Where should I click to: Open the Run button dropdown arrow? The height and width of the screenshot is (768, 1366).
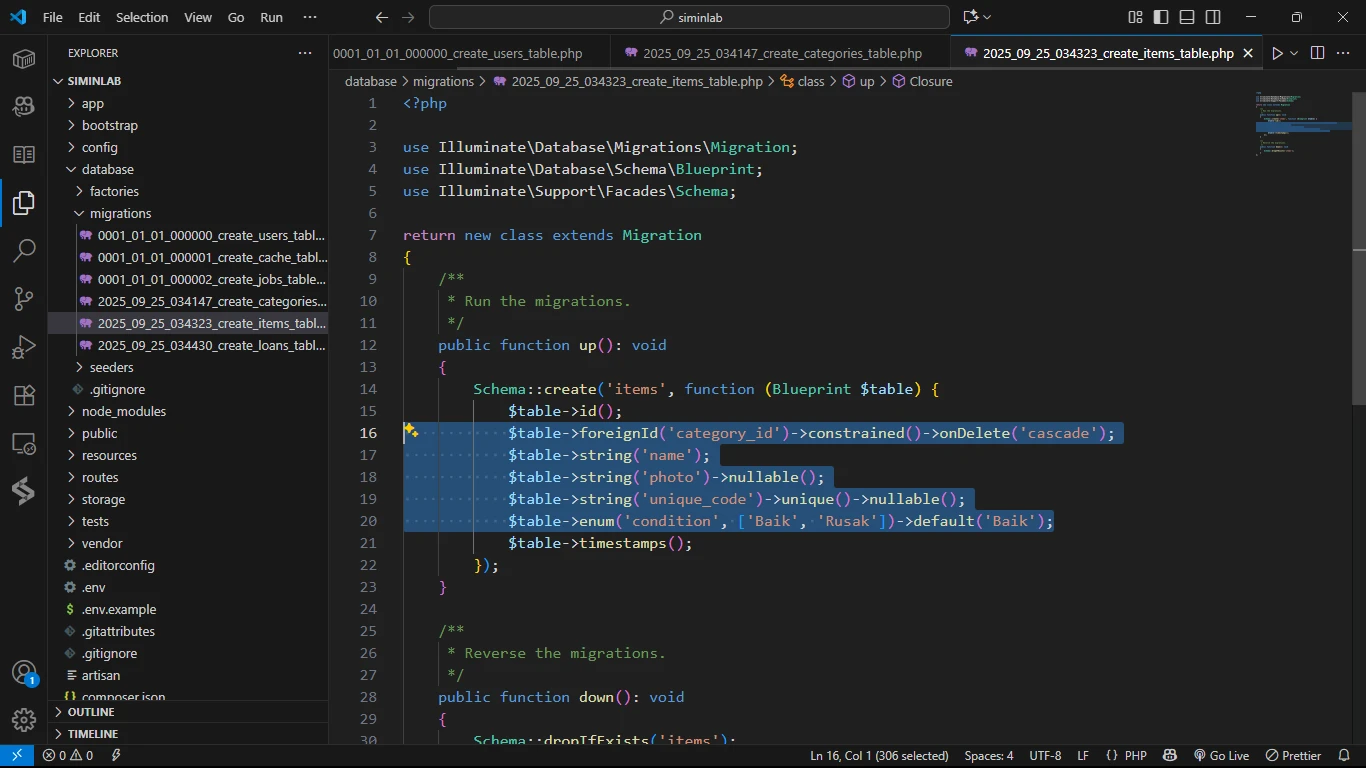(1294, 53)
